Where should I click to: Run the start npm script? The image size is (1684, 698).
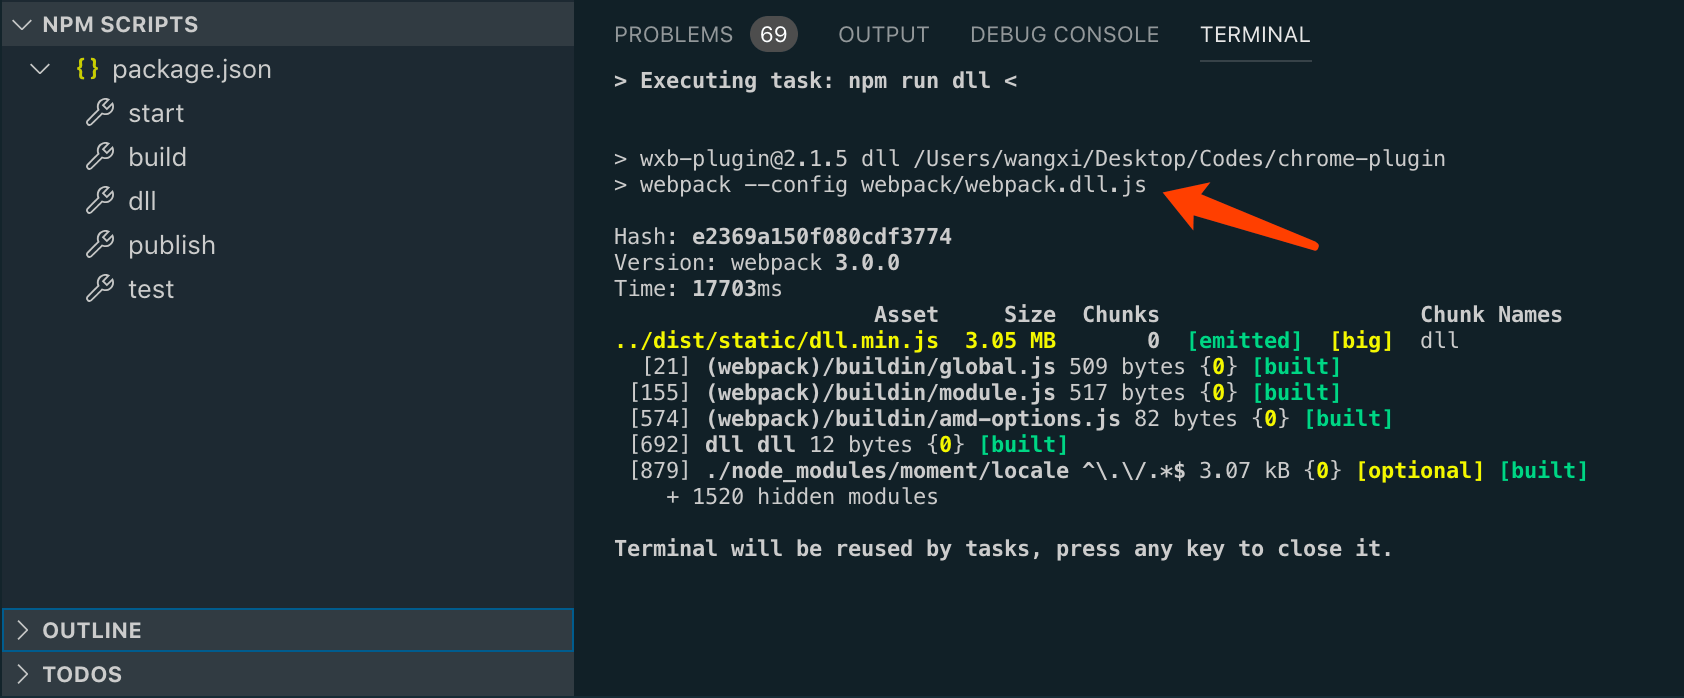tap(156, 113)
